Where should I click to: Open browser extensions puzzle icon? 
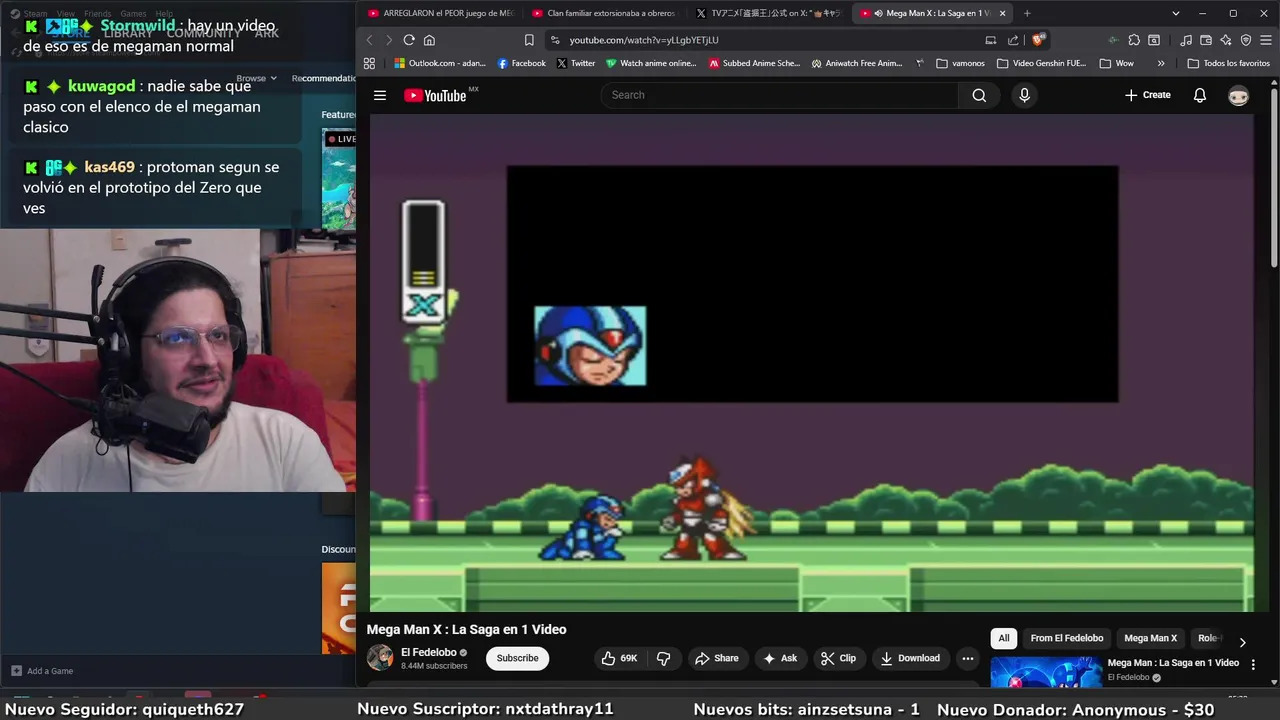coord(1134,40)
